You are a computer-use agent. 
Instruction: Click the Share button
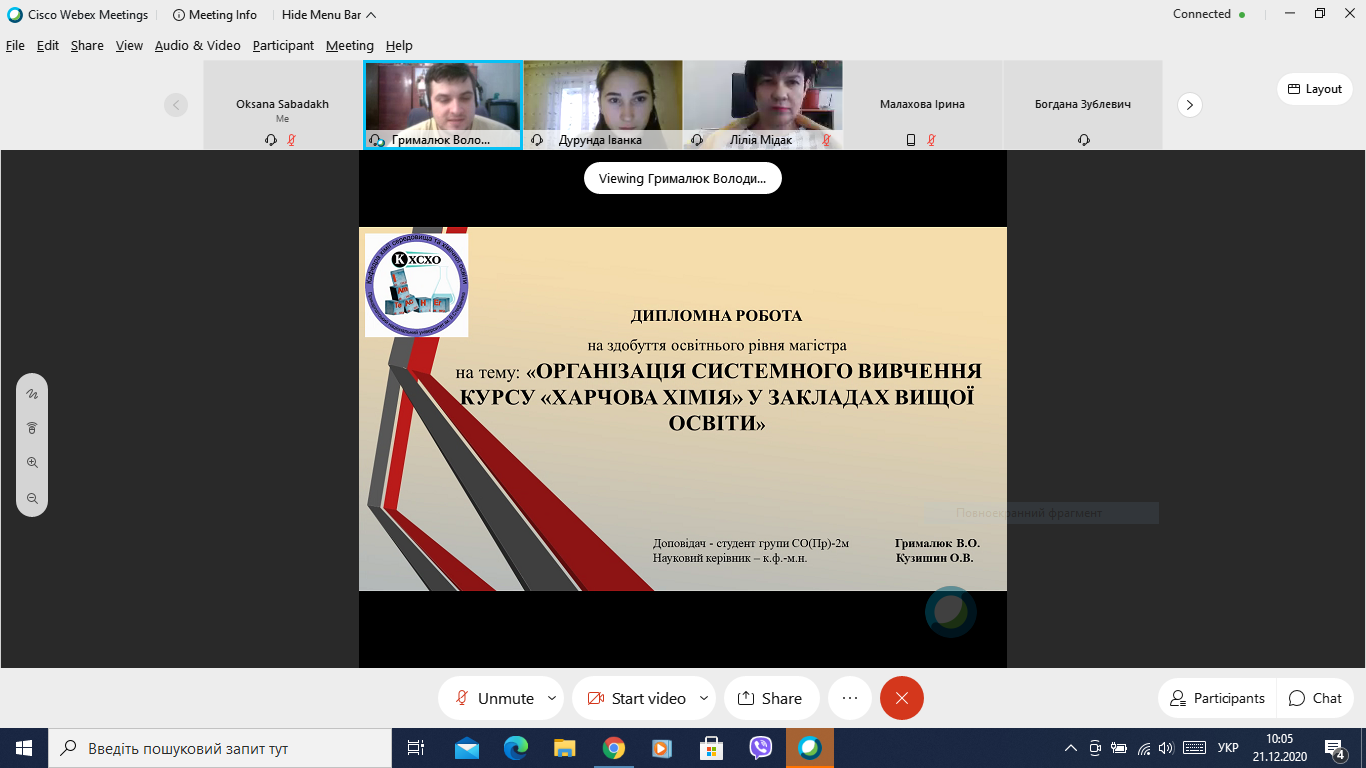pos(770,698)
